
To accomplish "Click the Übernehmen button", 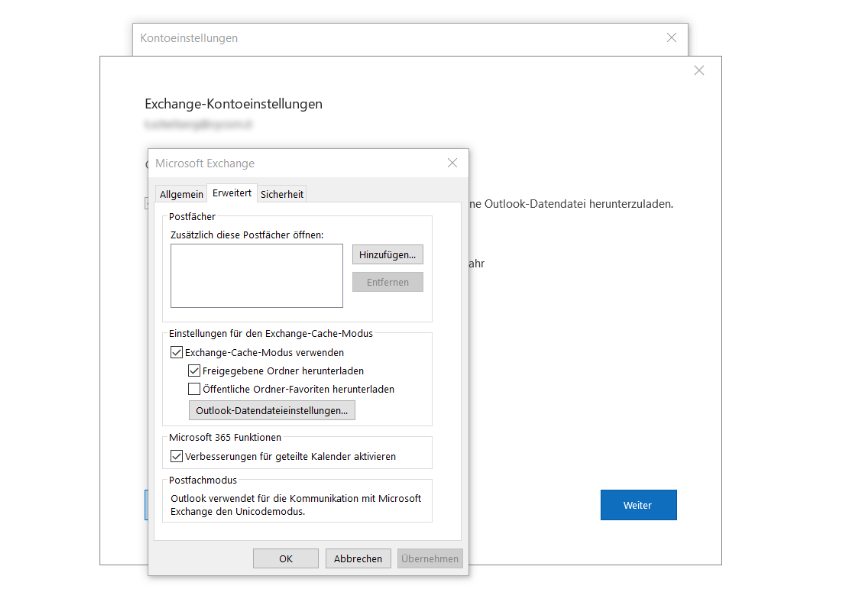I will click(x=430, y=558).
